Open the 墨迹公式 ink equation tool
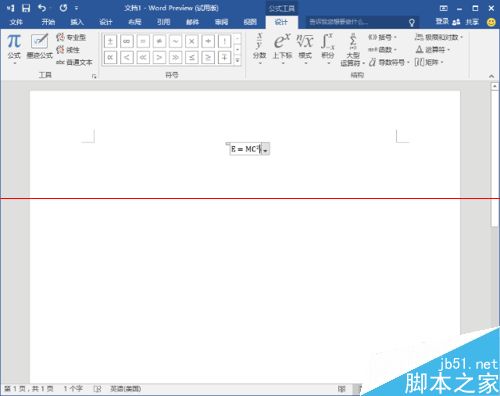Image resolution: width=500 pixels, height=396 pixels. 40,47
